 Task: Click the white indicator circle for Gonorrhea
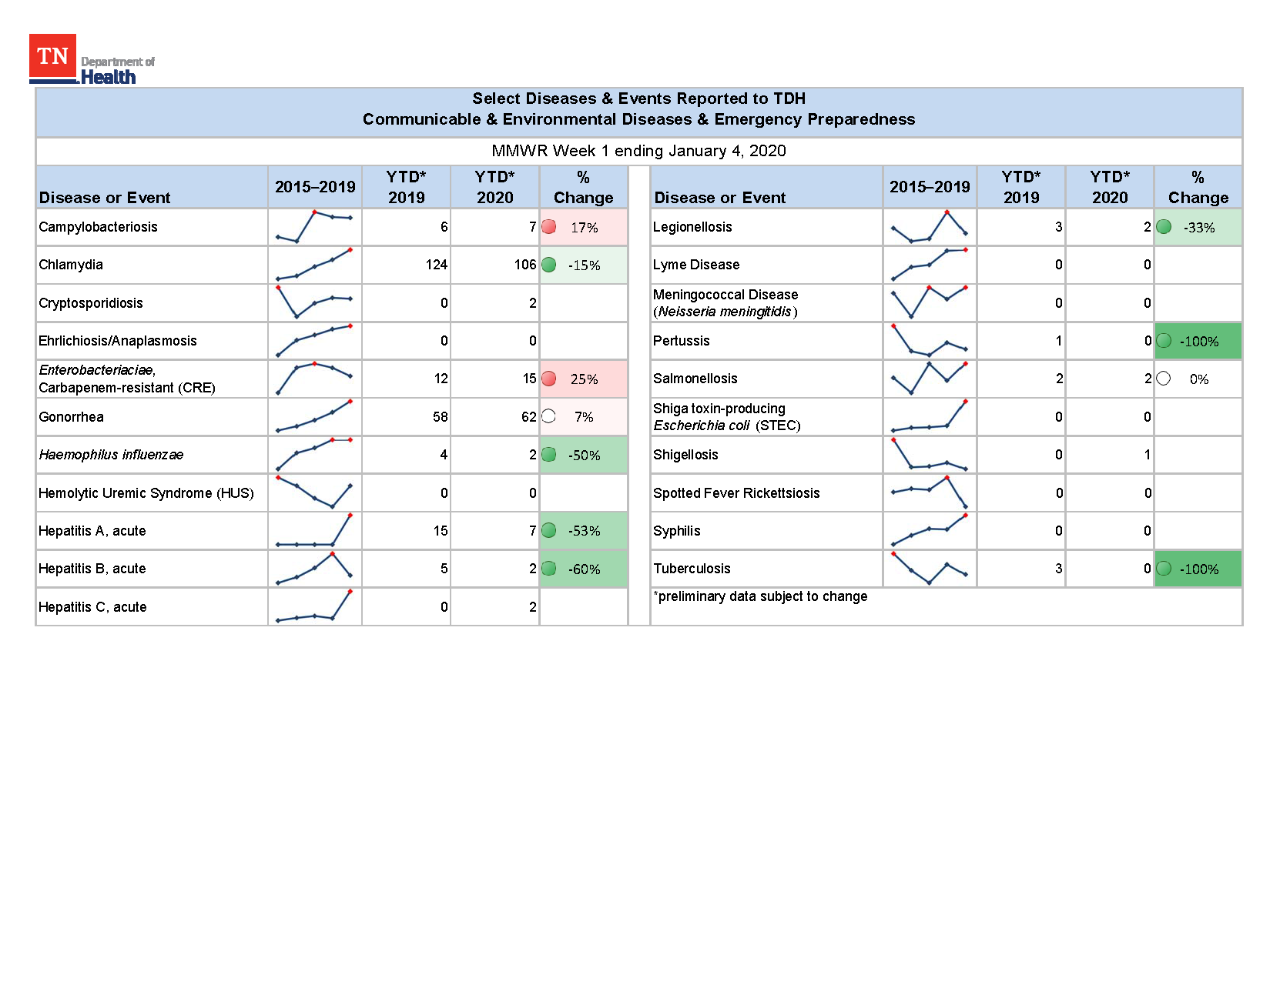pos(549,417)
